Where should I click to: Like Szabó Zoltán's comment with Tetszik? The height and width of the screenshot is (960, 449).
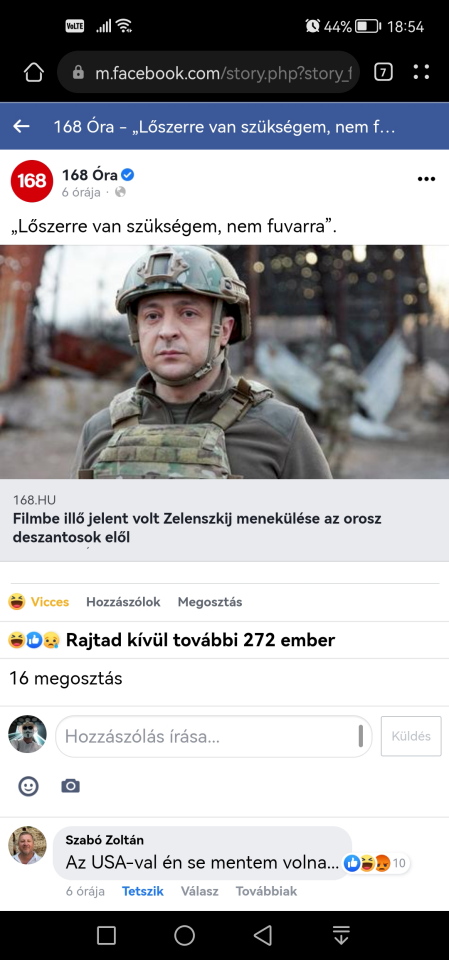tap(143, 891)
